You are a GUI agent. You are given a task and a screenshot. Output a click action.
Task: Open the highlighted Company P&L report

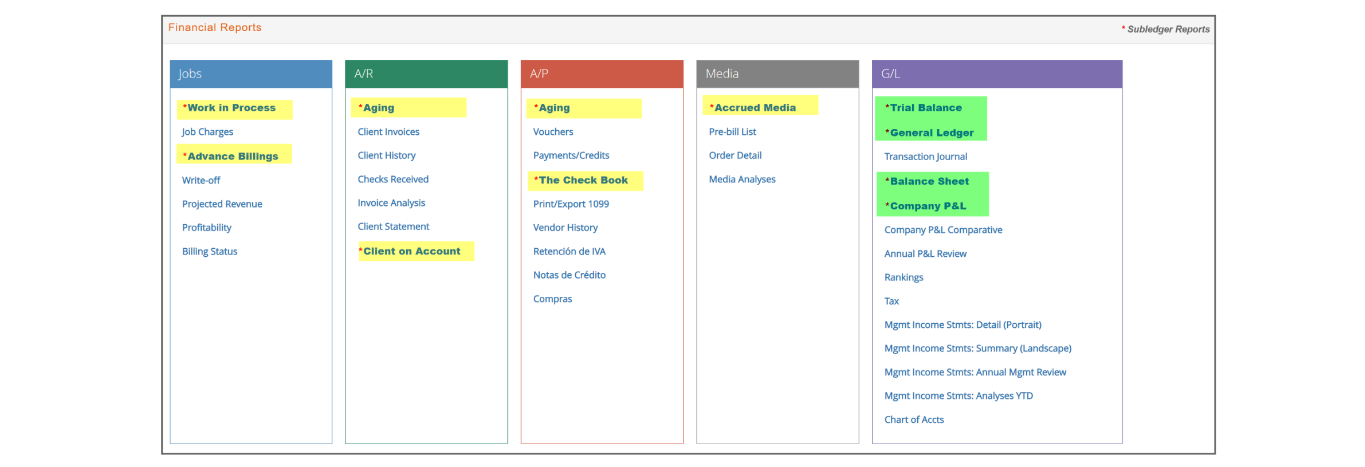928,206
